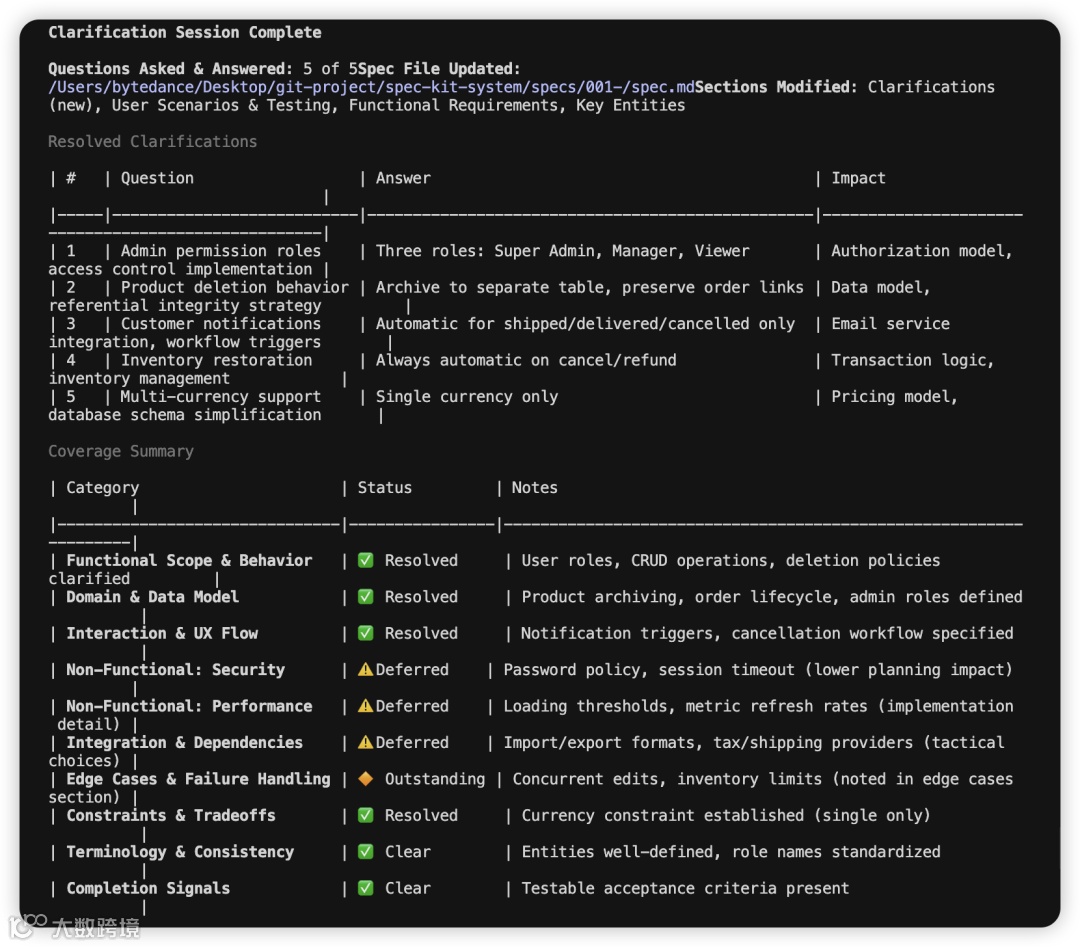The height and width of the screenshot is (947, 1080).
Task: Click the Edge Cases & Failure Handling category
Action: (x=198, y=779)
